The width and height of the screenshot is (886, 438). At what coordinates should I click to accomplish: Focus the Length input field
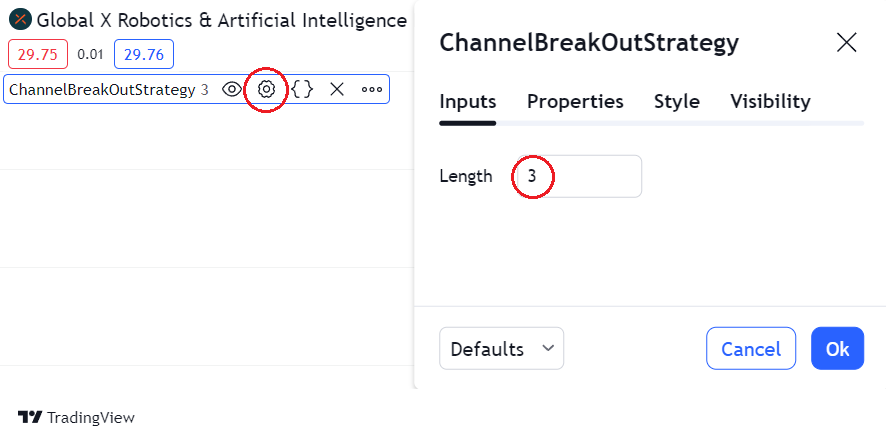point(577,176)
